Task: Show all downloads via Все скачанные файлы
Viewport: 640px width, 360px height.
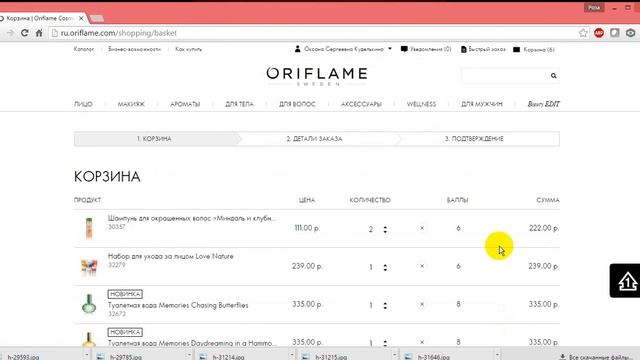Action: pyautogui.click(x=596, y=357)
